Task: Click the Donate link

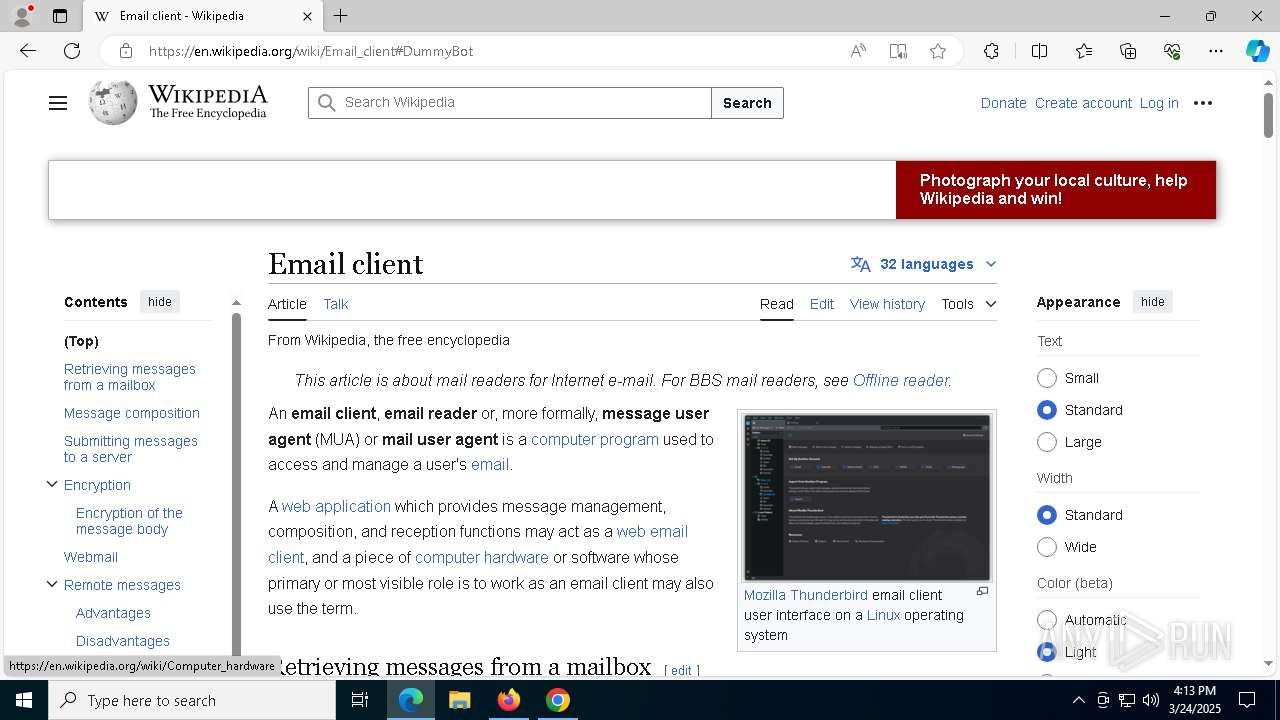Action: coord(1003,103)
